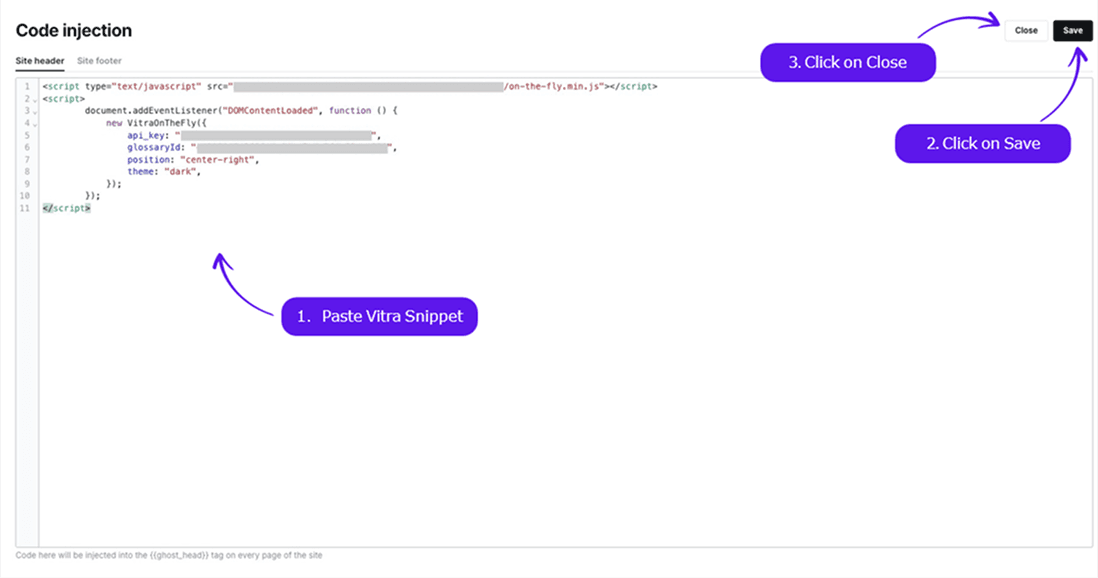Click the Close button

click(x=1026, y=31)
